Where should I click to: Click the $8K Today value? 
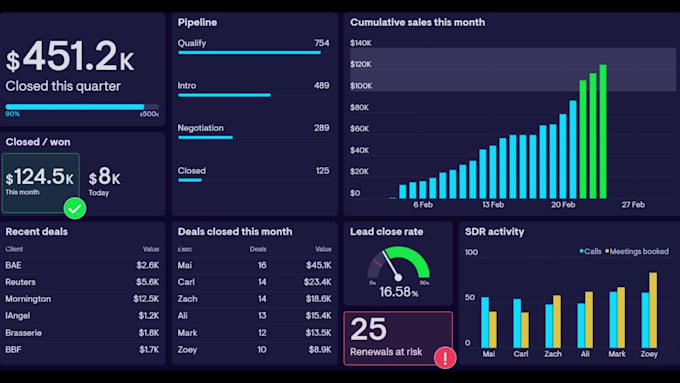(x=105, y=177)
